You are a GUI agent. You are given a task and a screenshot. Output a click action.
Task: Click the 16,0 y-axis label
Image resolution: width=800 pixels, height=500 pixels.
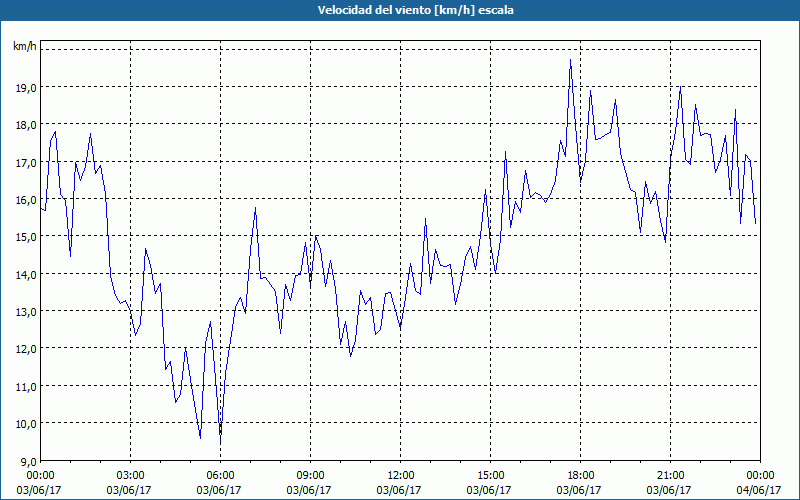[27, 199]
